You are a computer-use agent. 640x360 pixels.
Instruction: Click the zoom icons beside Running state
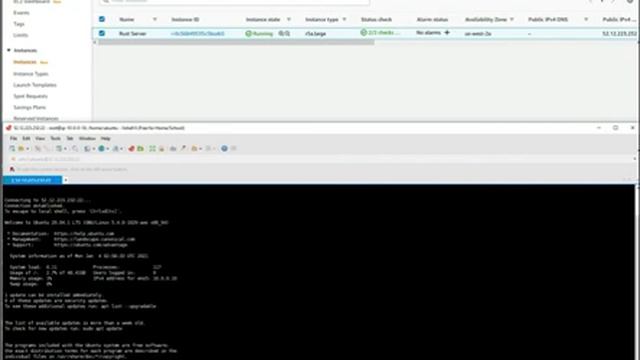point(284,33)
